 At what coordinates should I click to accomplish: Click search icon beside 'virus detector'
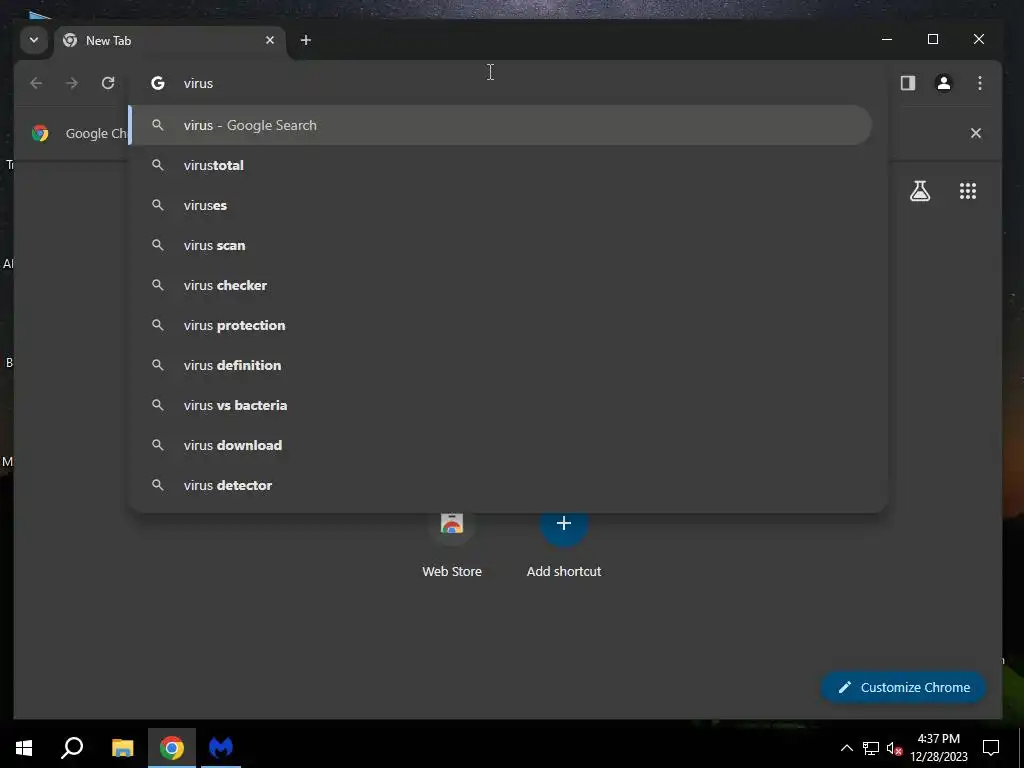pos(157,485)
